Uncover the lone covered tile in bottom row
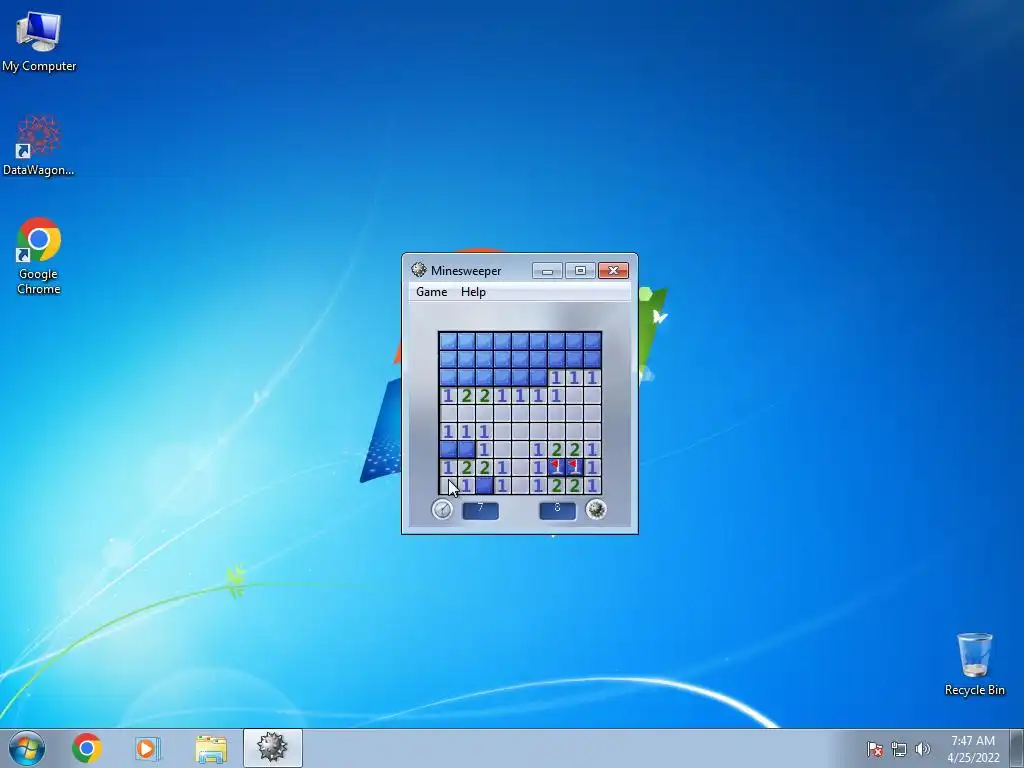Viewport: 1024px width, 768px height. 484,485
